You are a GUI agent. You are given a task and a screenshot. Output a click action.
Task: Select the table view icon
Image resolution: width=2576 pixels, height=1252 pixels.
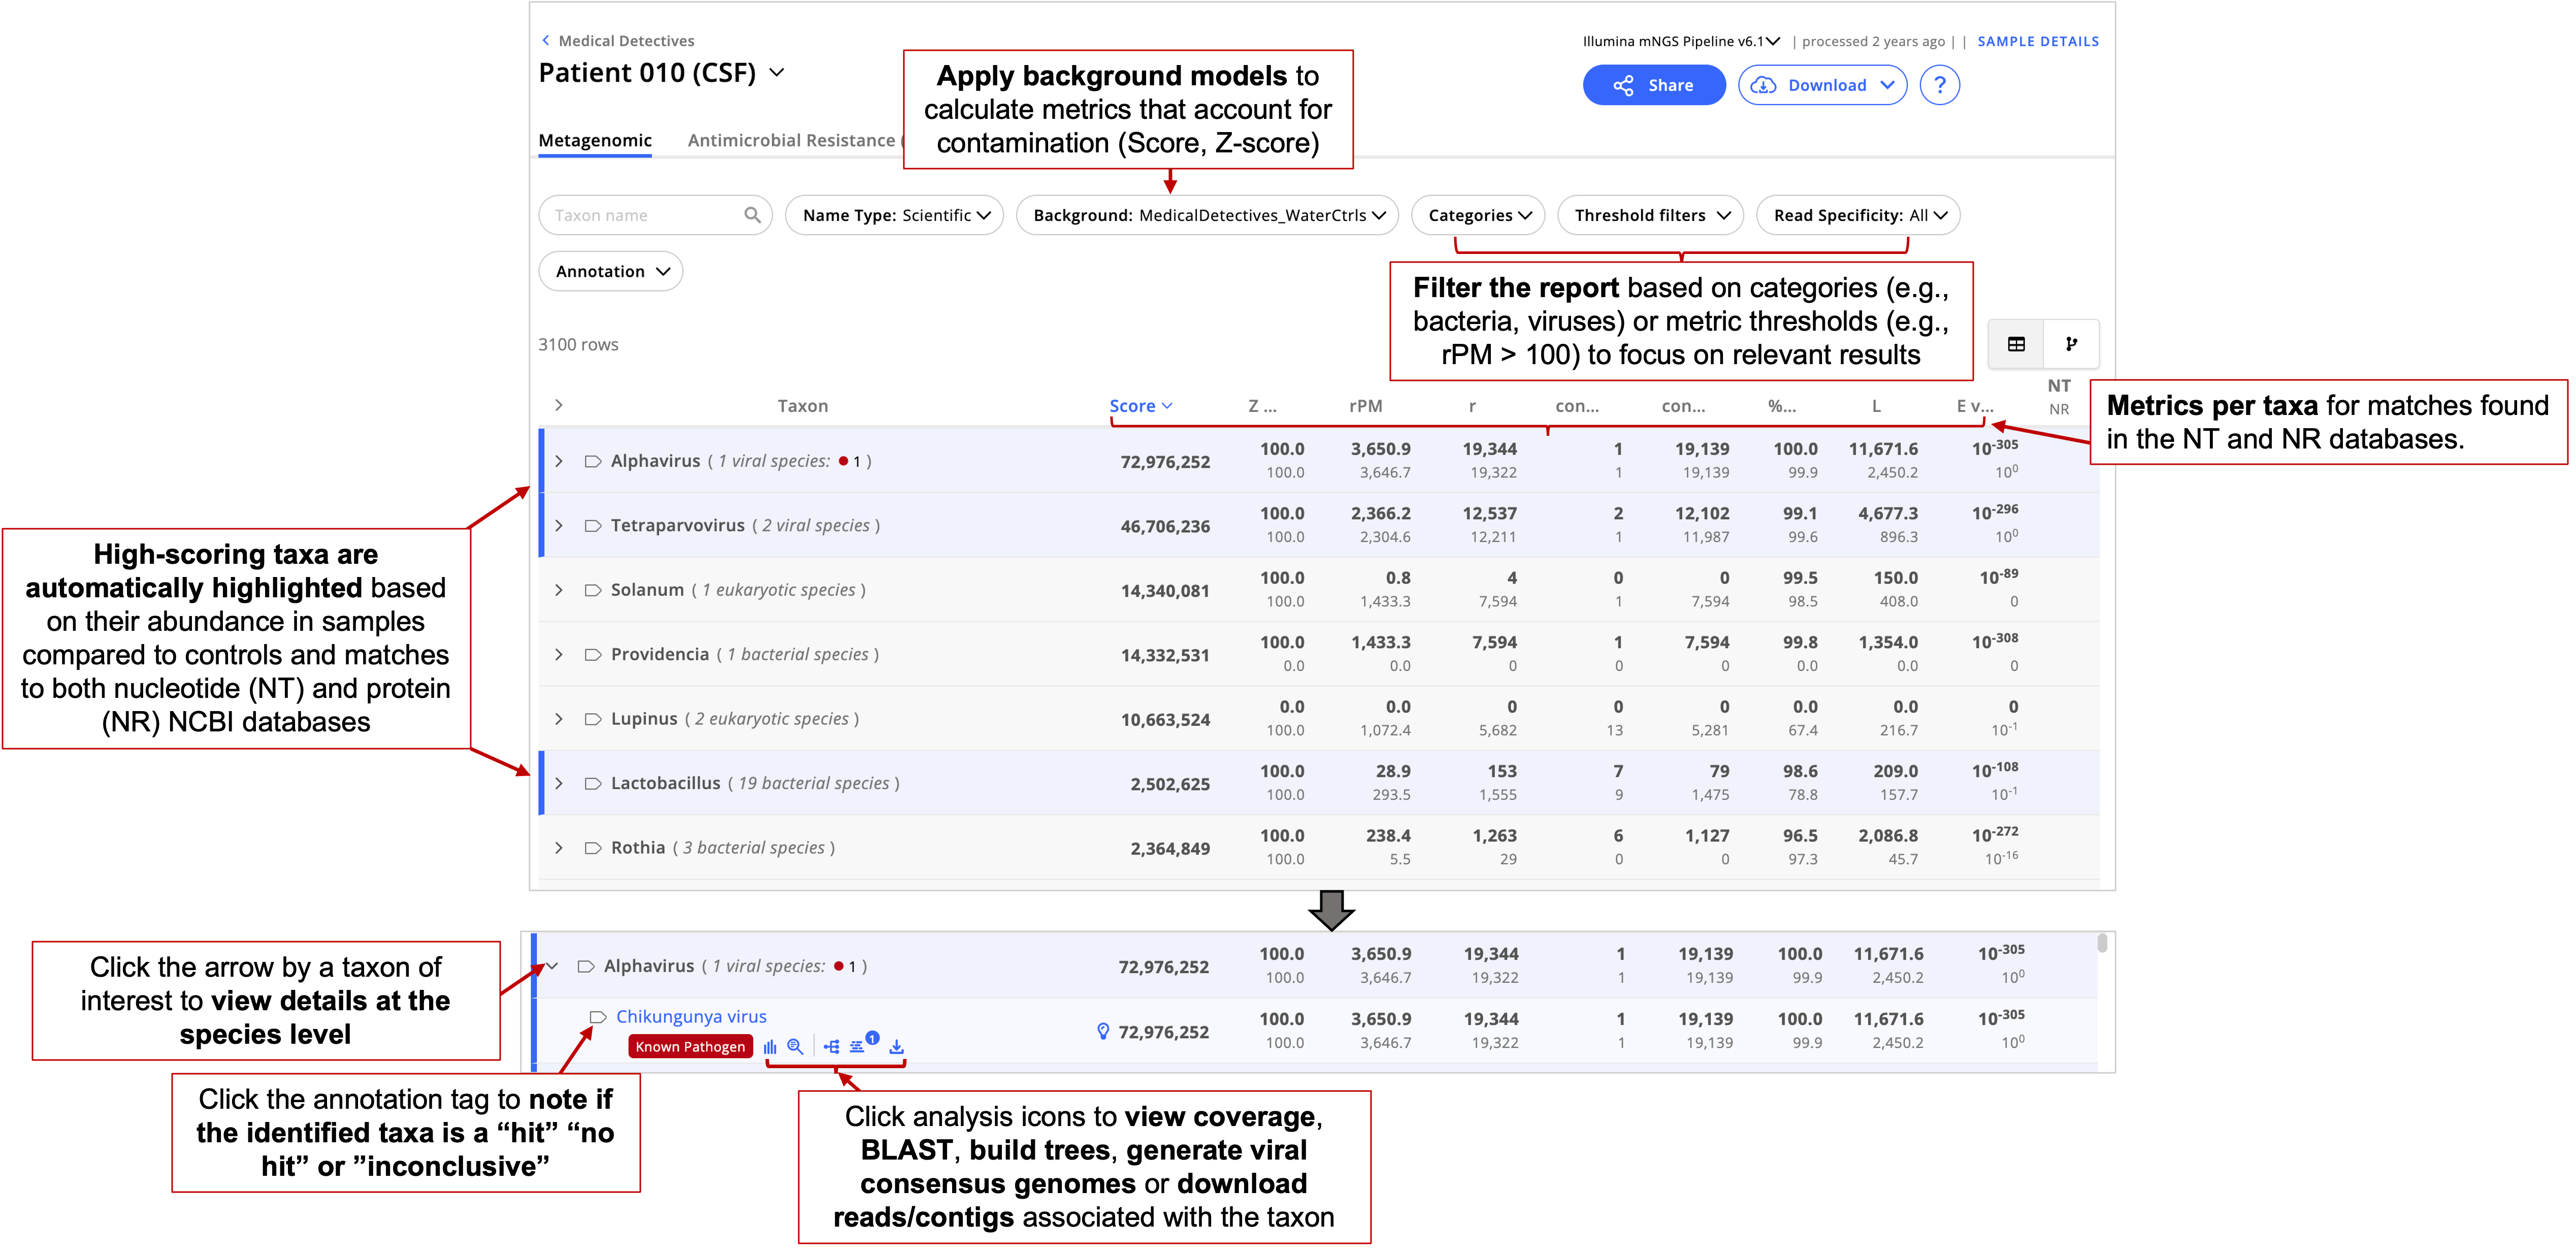pyautogui.click(x=2016, y=344)
